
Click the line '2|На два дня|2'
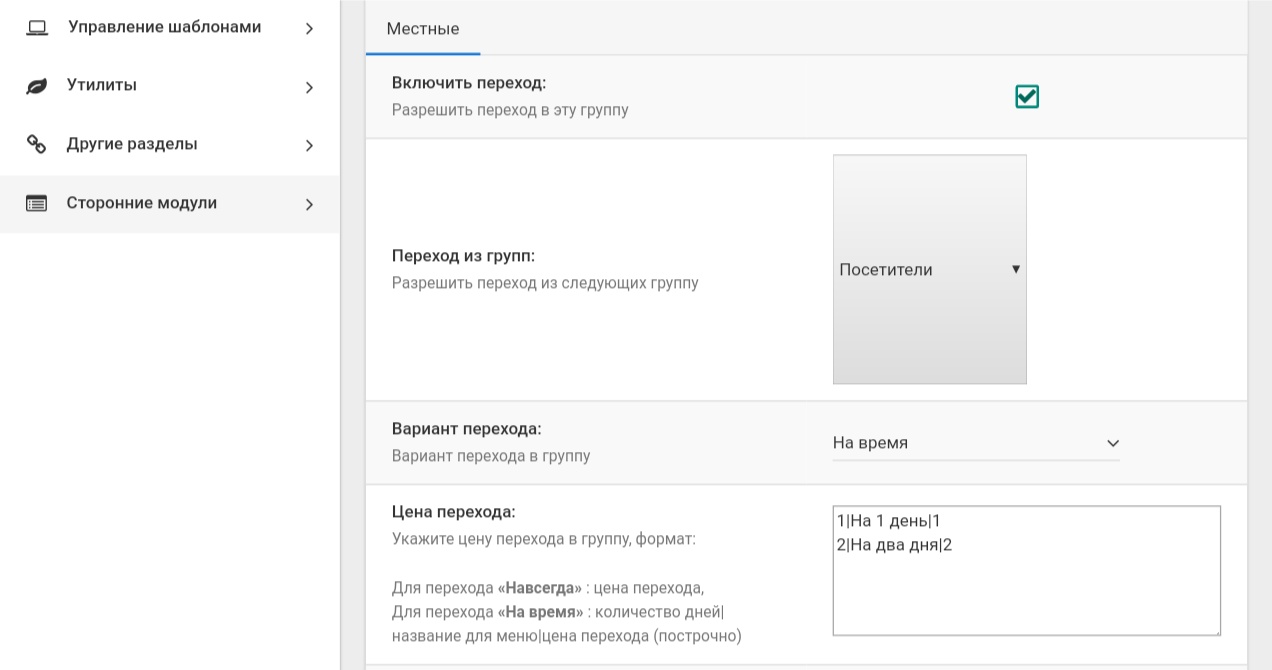point(894,545)
